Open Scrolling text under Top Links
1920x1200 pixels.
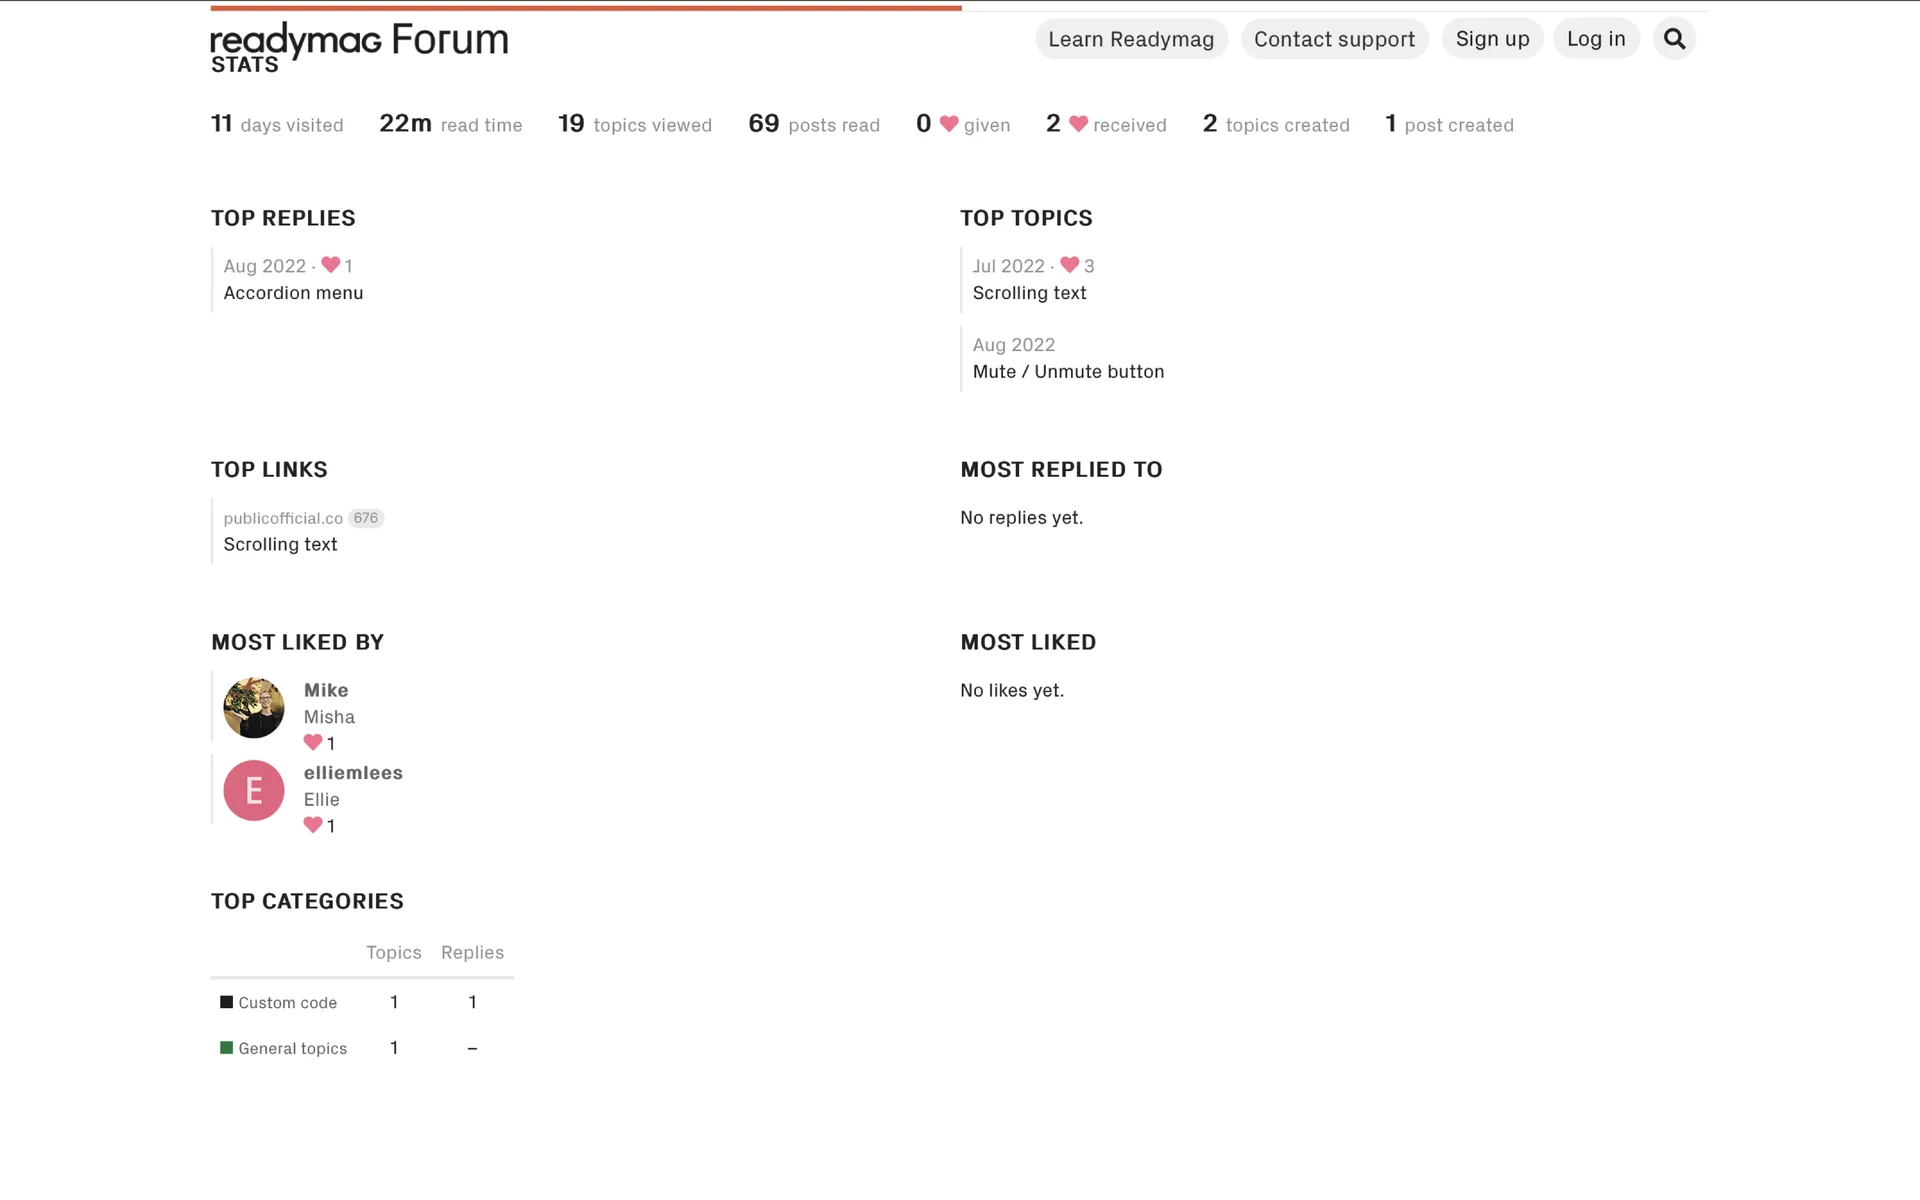pos(280,545)
